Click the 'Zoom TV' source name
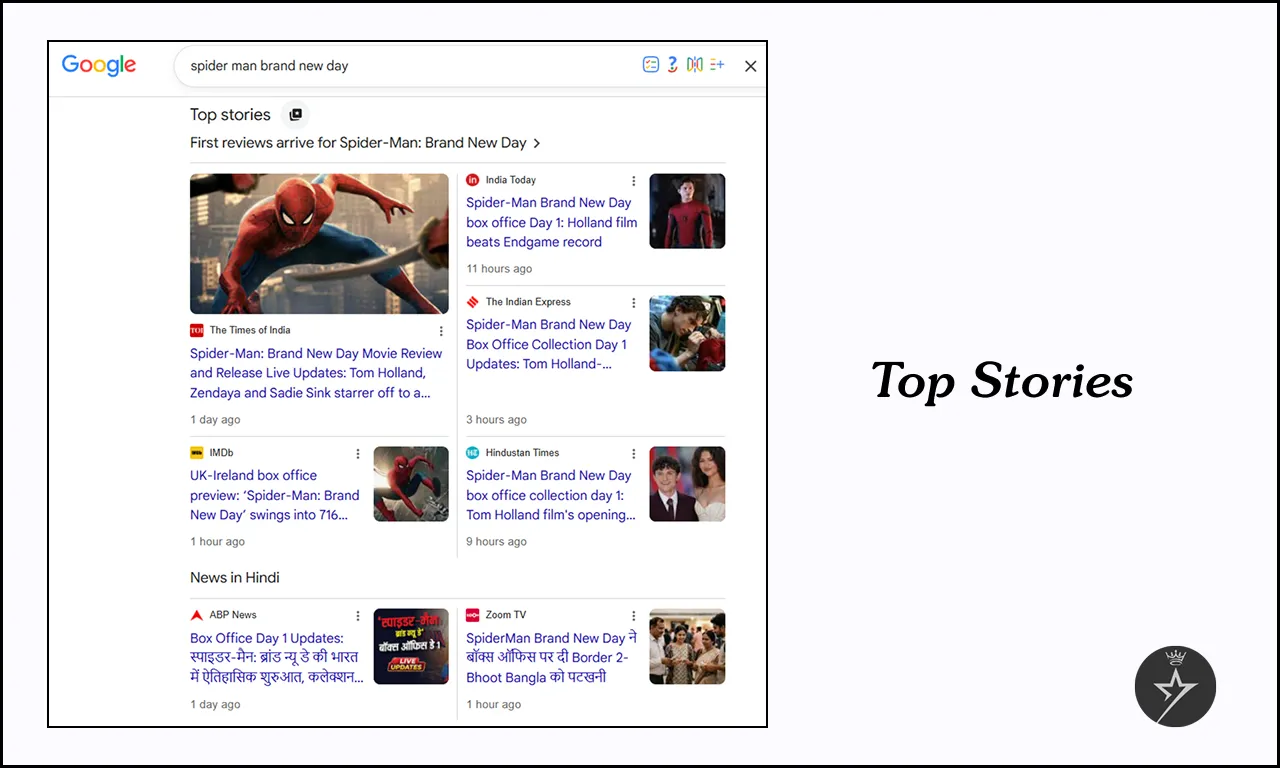 (x=506, y=615)
